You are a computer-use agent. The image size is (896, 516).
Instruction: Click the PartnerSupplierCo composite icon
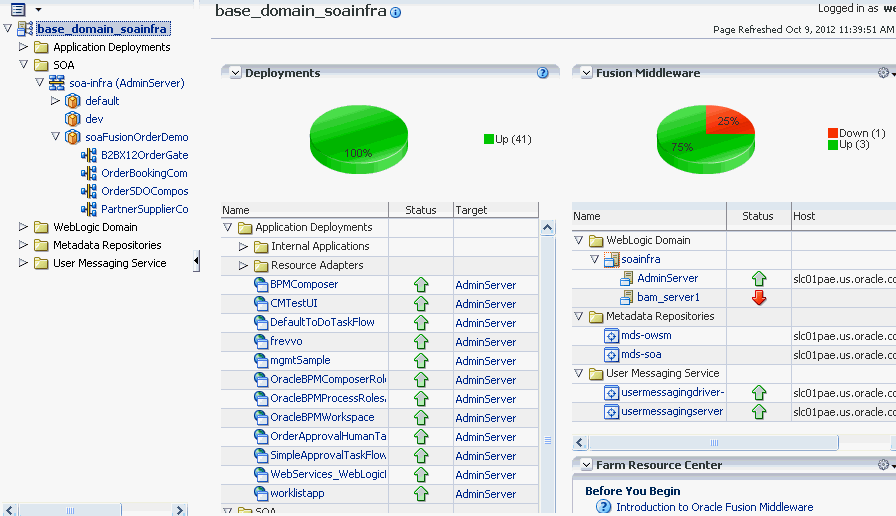[89, 209]
